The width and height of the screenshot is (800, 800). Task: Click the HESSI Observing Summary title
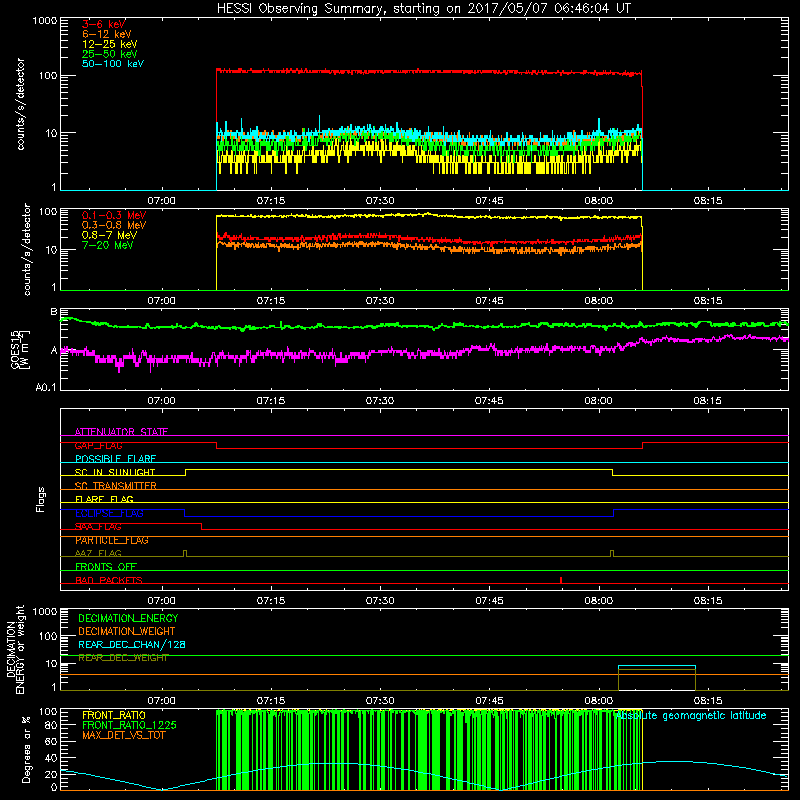point(423,8)
